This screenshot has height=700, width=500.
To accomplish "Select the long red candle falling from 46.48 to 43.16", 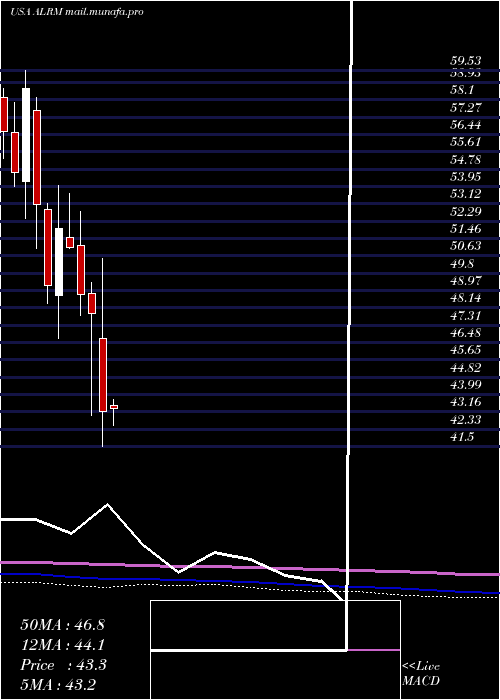I will pos(103,375).
